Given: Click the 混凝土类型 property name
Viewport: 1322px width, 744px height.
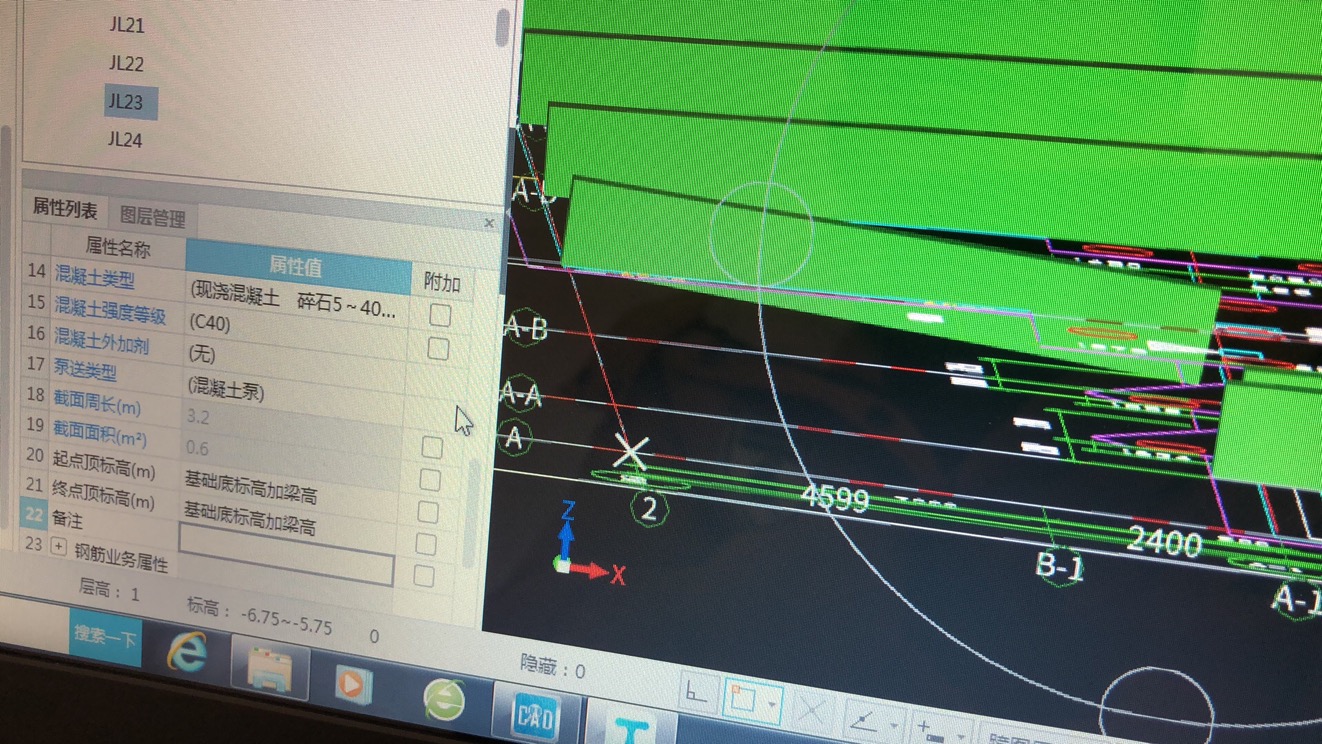Looking at the screenshot, I should pyautogui.click(x=94, y=277).
